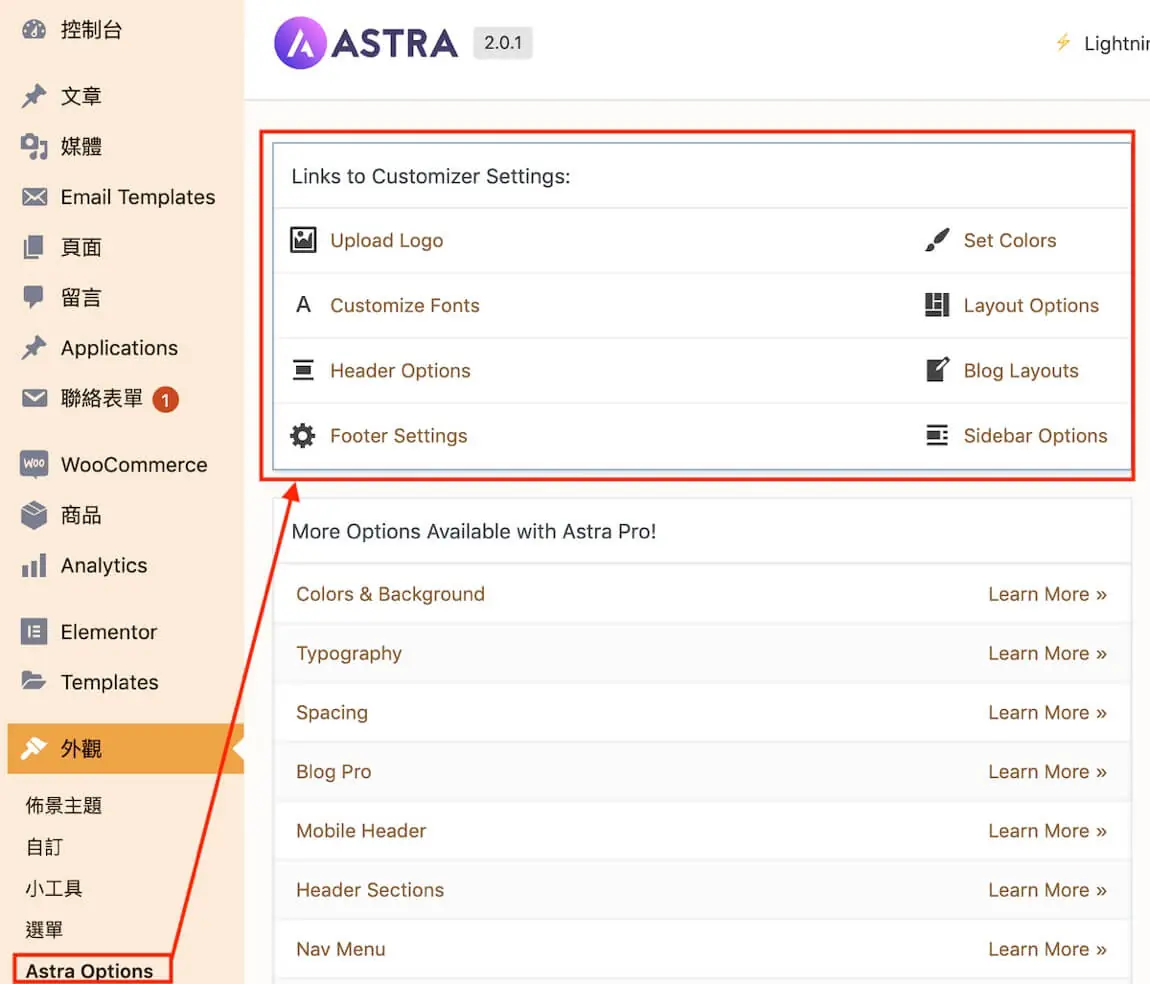Click the paintbrush icon beside 外觀
Screen dimensions: 1150x984
coord(34,748)
